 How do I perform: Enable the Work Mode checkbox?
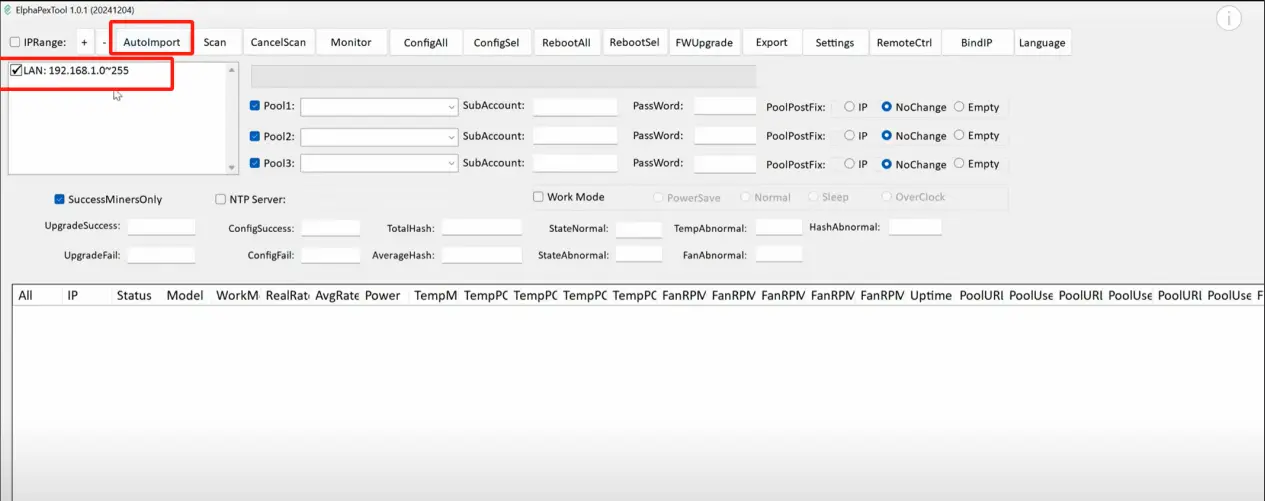point(538,197)
